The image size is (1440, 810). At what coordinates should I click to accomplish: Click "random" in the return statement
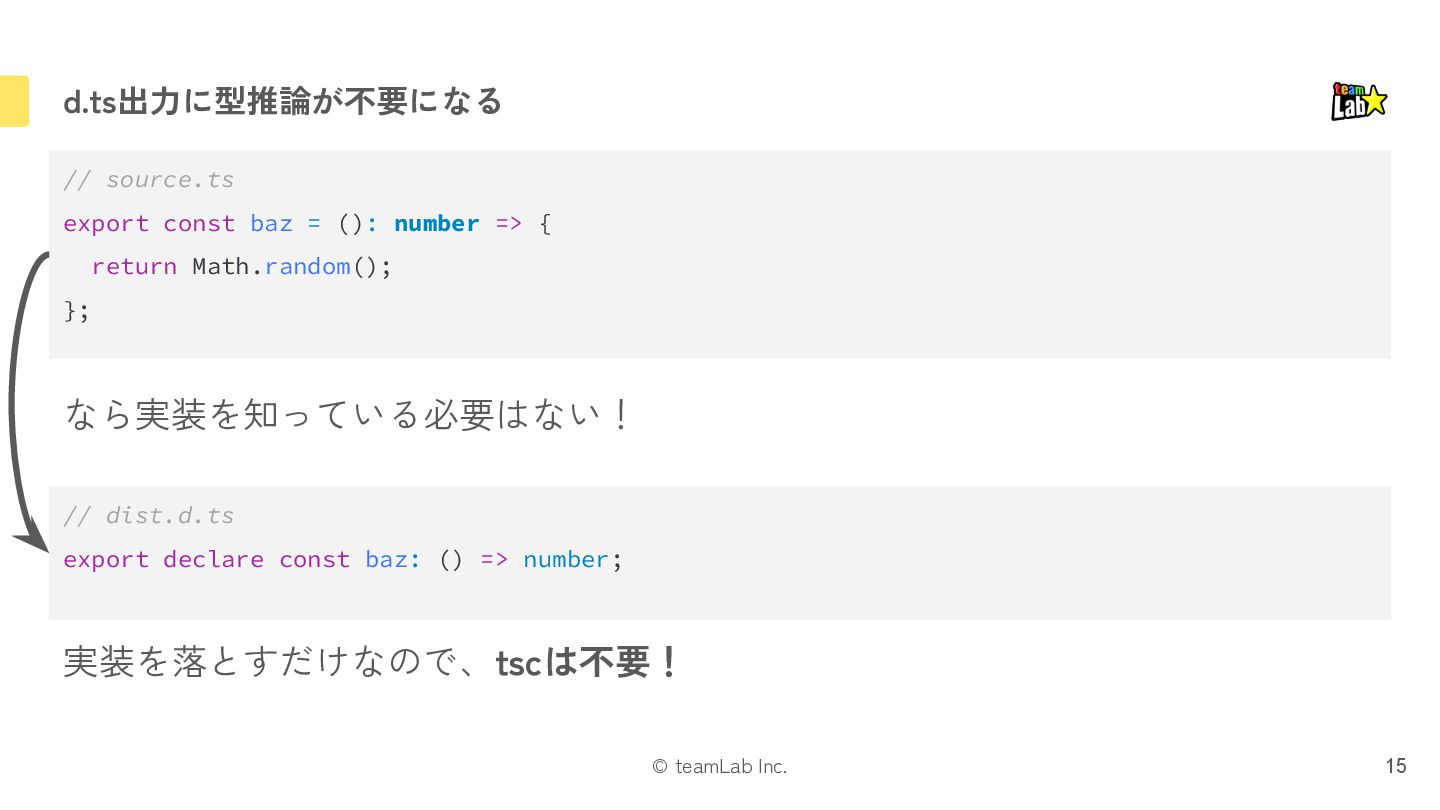pyautogui.click(x=307, y=267)
